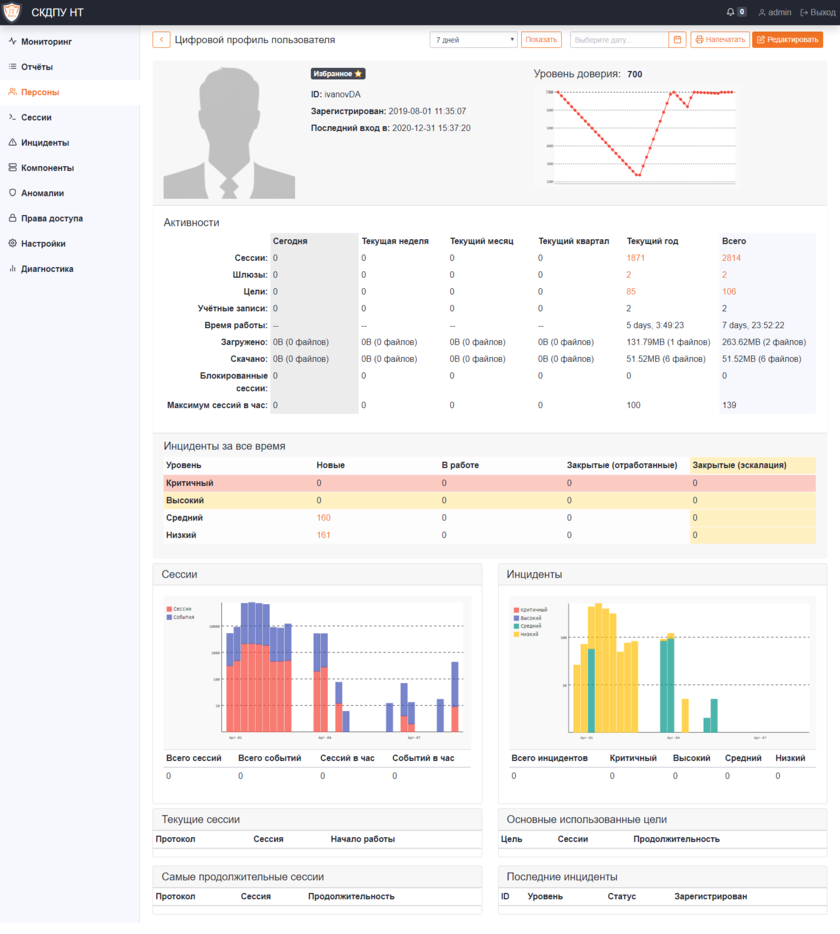The height and width of the screenshot is (934, 840).
Task: Open Аномалии sidebar item
Action: tap(42, 193)
